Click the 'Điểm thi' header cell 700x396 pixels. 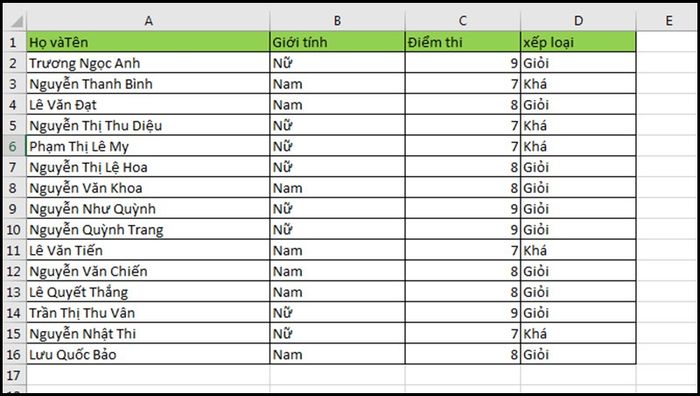(x=462, y=42)
